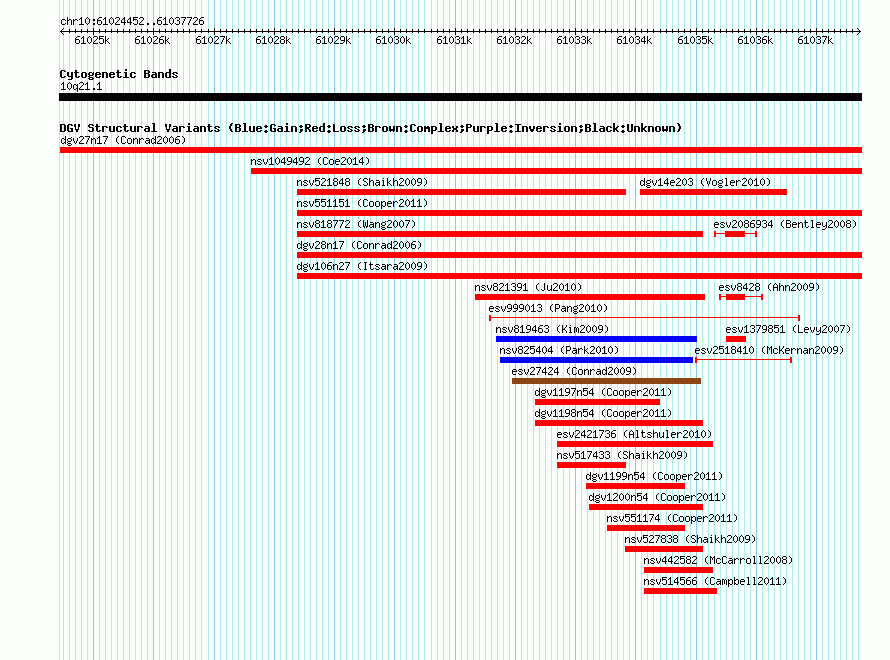Click the 61035k ruler tick label

point(695,40)
